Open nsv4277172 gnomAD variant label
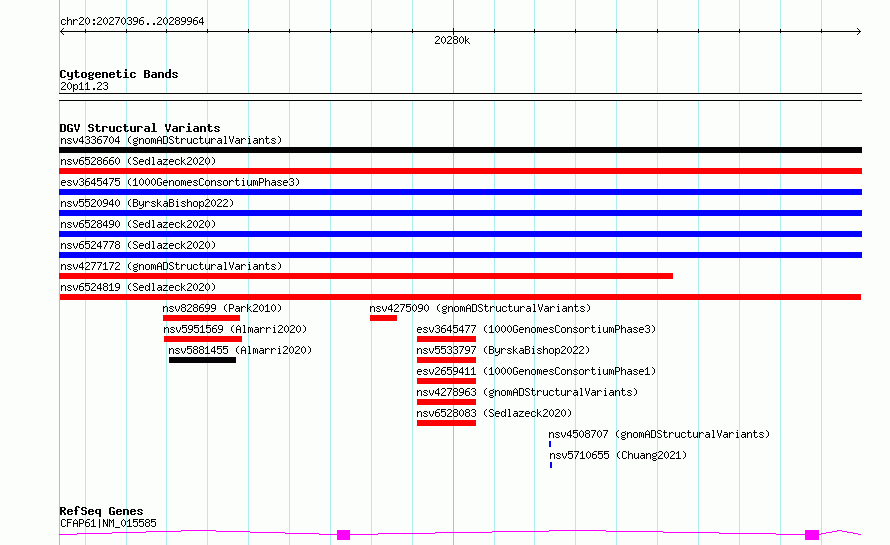The width and height of the screenshot is (890, 545). tap(171, 266)
